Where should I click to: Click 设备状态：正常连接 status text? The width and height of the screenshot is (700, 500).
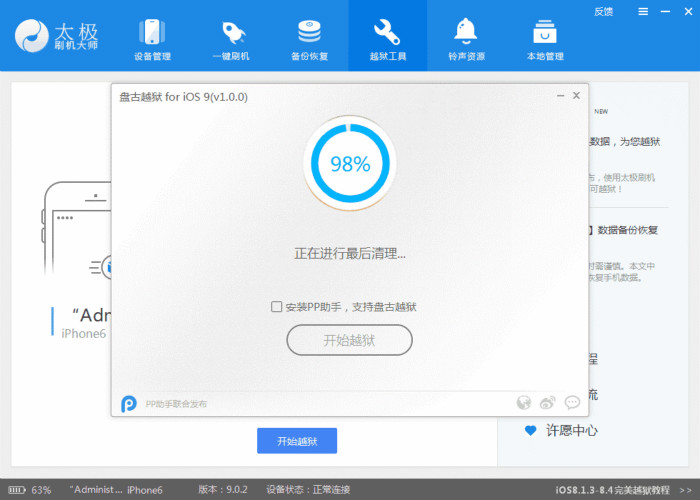[x=308, y=490]
